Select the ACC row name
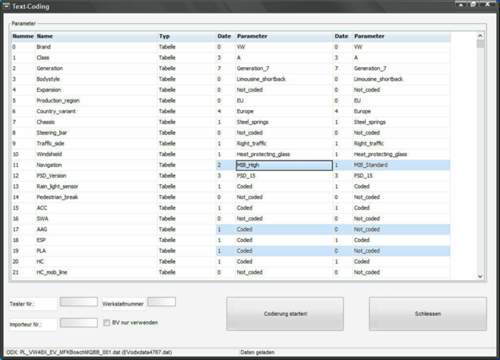The width and height of the screenshot is (500, 360). click(x=42, y=208)
